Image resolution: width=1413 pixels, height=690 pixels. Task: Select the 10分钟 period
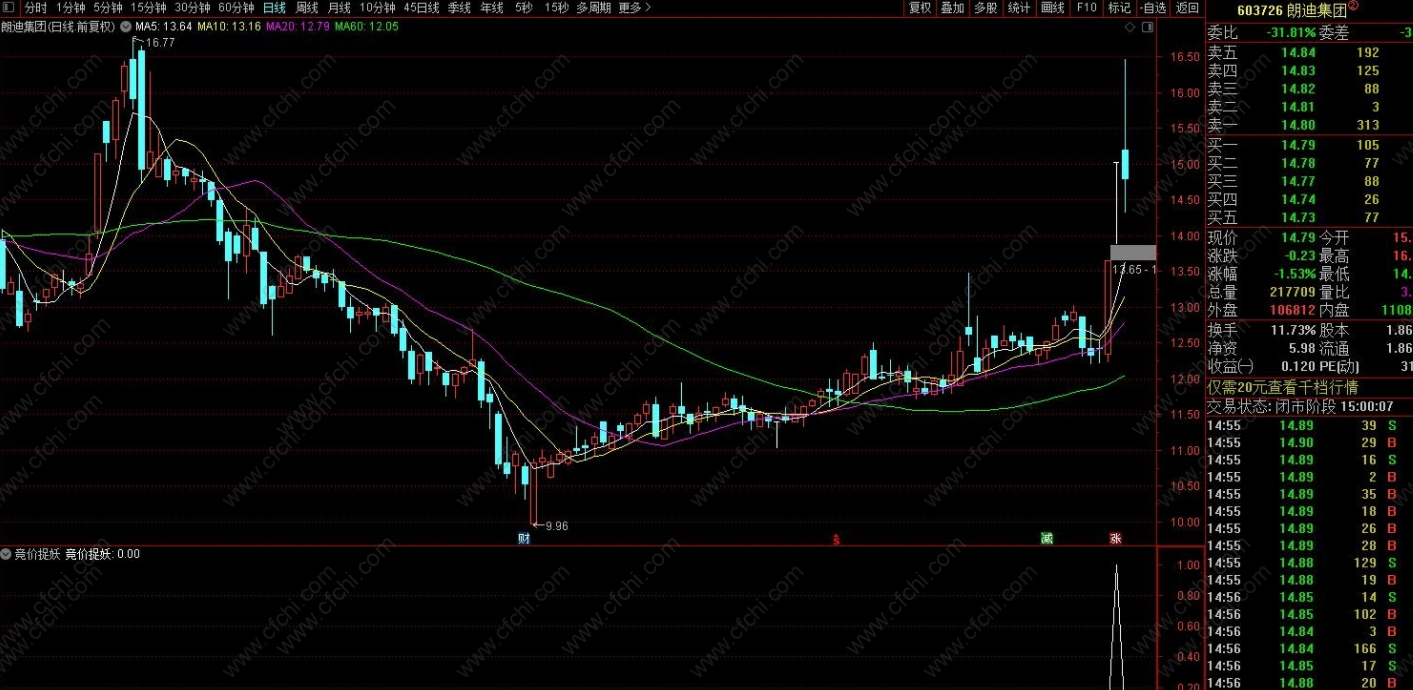[x=377, y=8]
